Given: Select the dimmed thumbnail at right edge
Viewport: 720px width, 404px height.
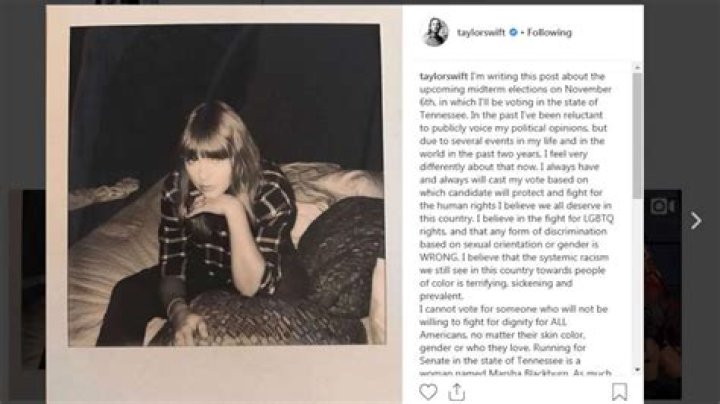Looking at the screenshot, I should pos(663,294).
